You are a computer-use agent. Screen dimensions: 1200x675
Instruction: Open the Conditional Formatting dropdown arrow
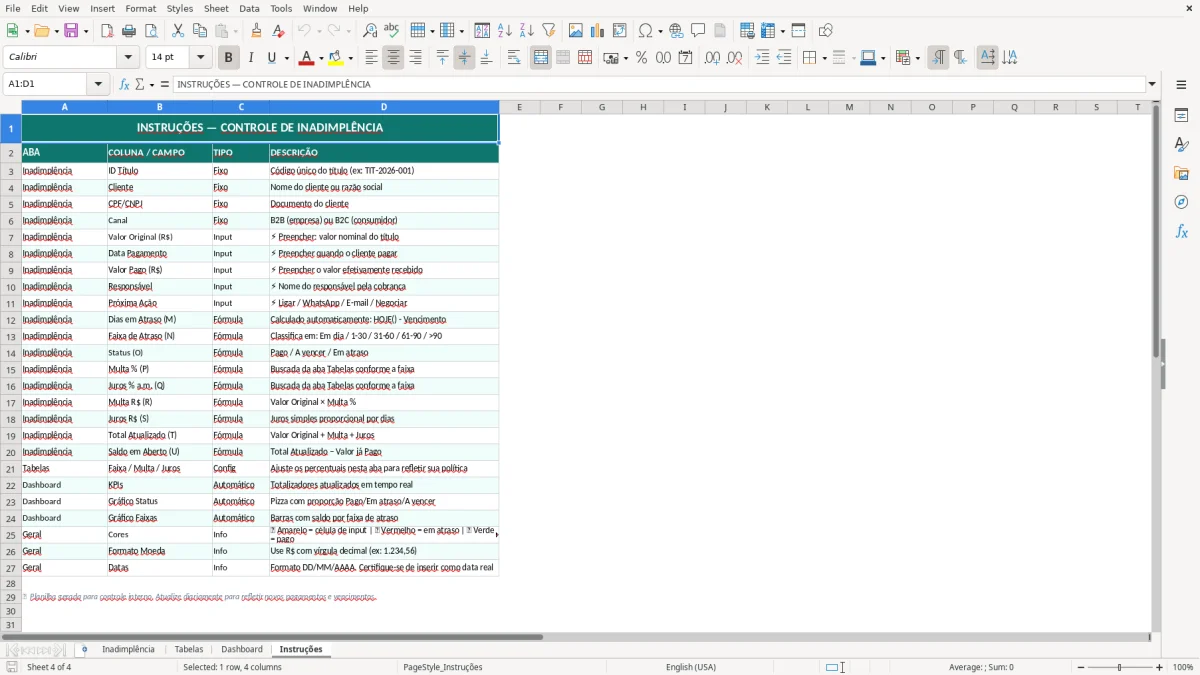click(917, 58)
